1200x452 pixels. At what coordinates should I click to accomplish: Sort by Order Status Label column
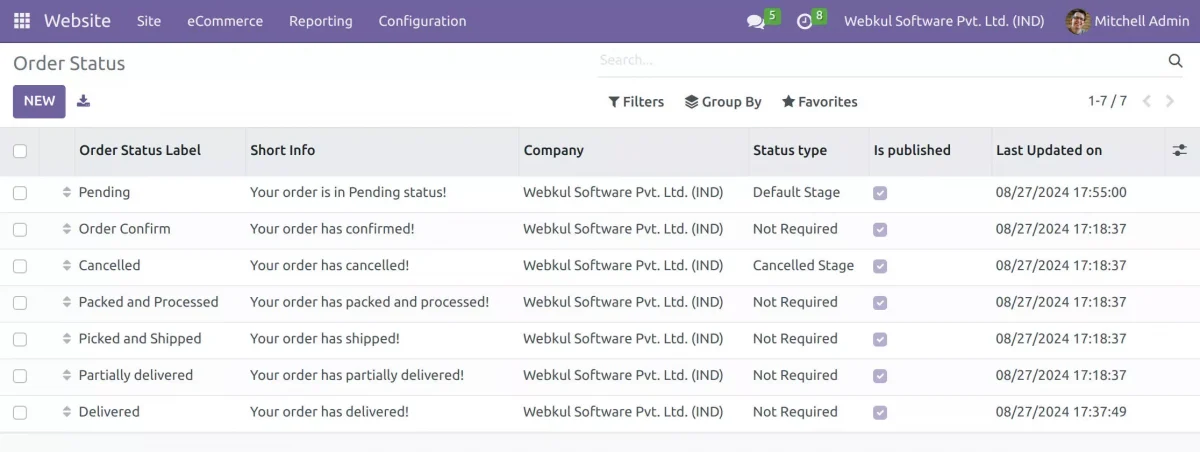point(140,150)
